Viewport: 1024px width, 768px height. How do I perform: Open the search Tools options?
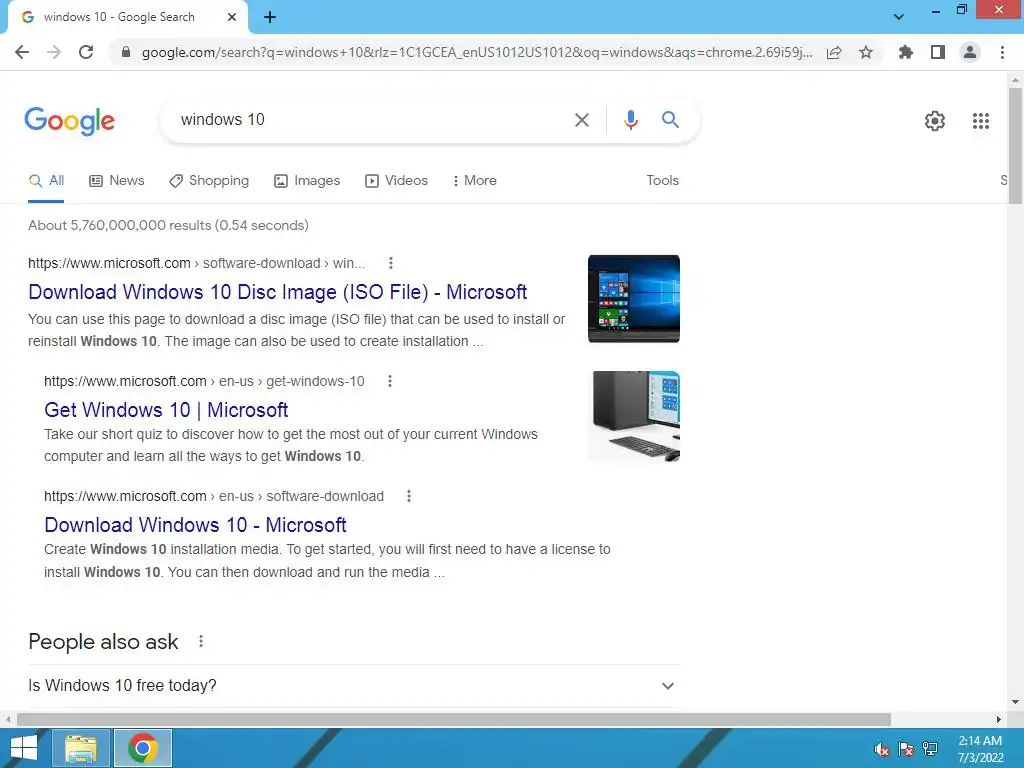pyautogui.click(x=662, y=181)
